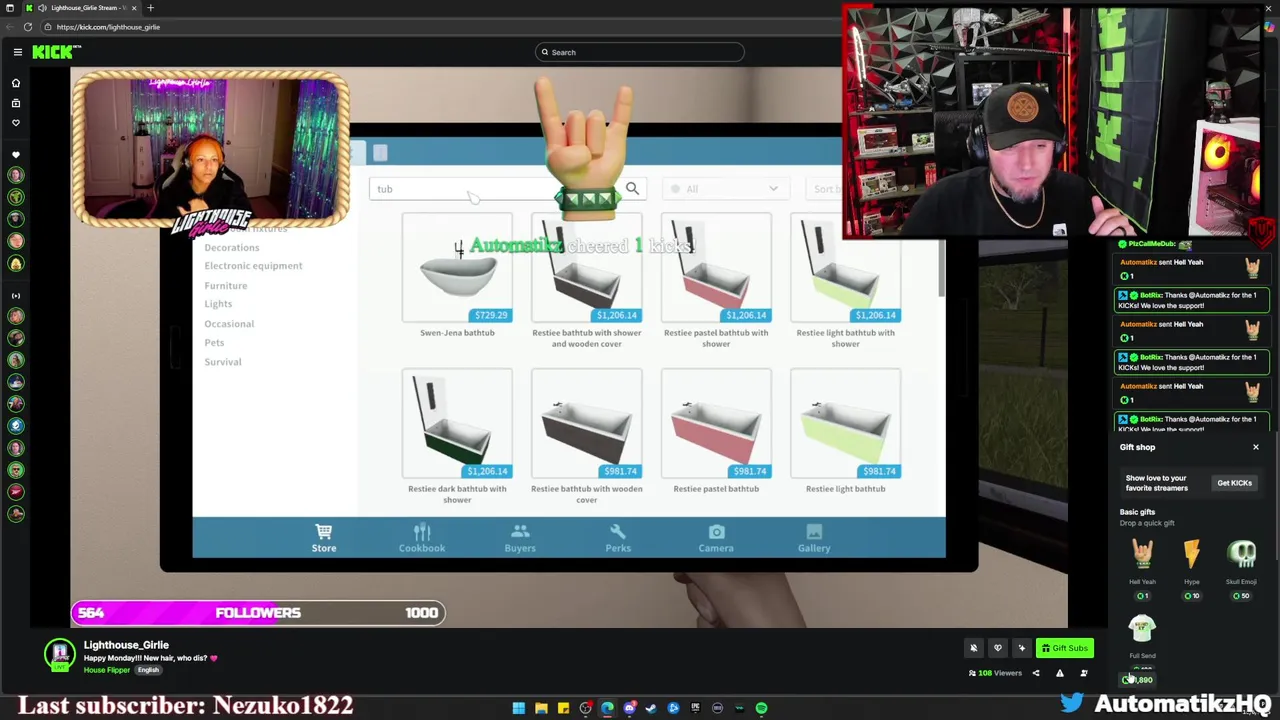Image resolution: width=1280 pixels, height=720 pixels.
Task: Click the magnifier search icon in game store
Action: tap(632, 188)
